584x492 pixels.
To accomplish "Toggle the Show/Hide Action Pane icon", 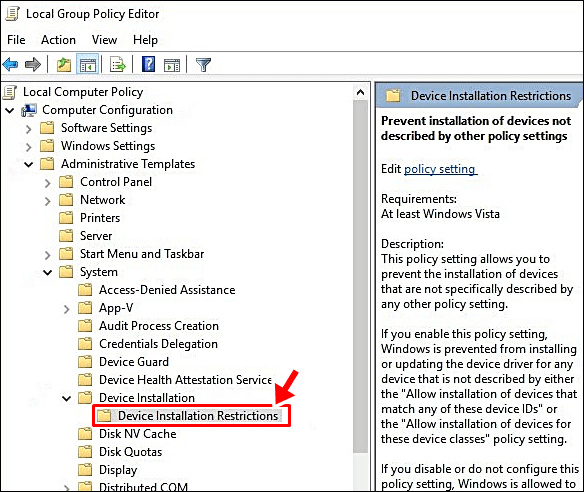I will 172,65.
